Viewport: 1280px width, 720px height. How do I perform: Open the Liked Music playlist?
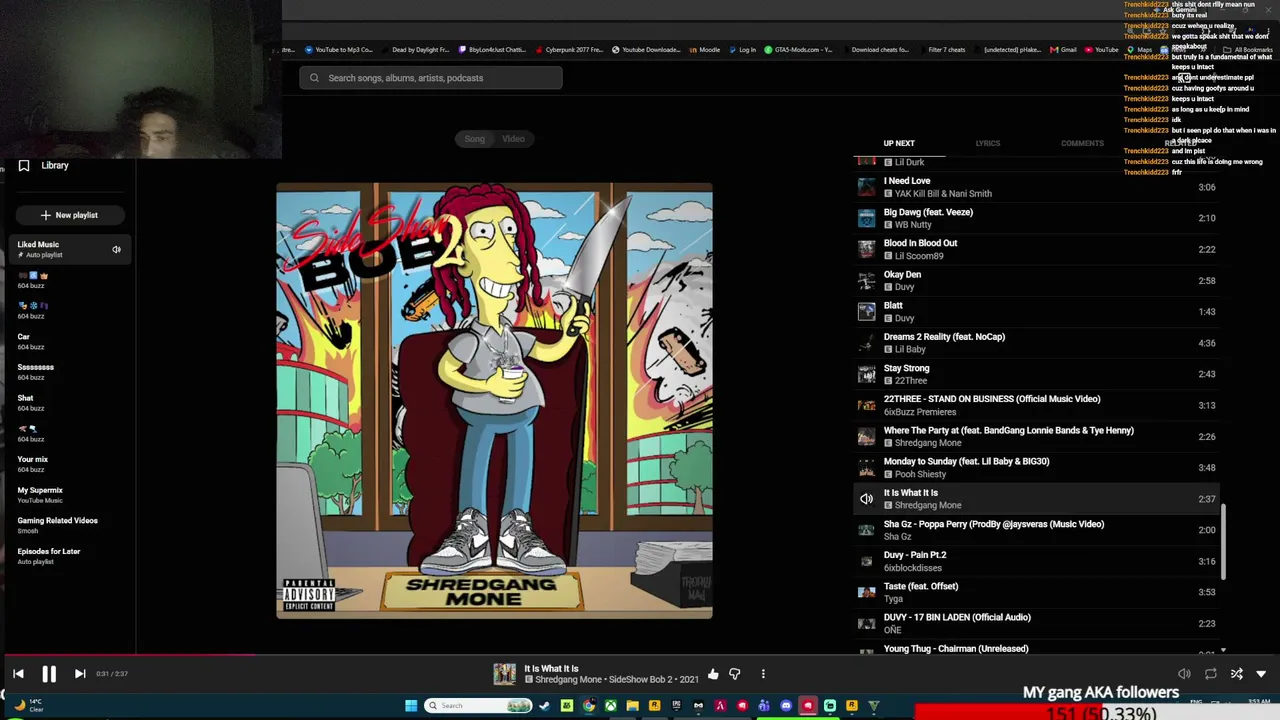[x=68, y=249]
